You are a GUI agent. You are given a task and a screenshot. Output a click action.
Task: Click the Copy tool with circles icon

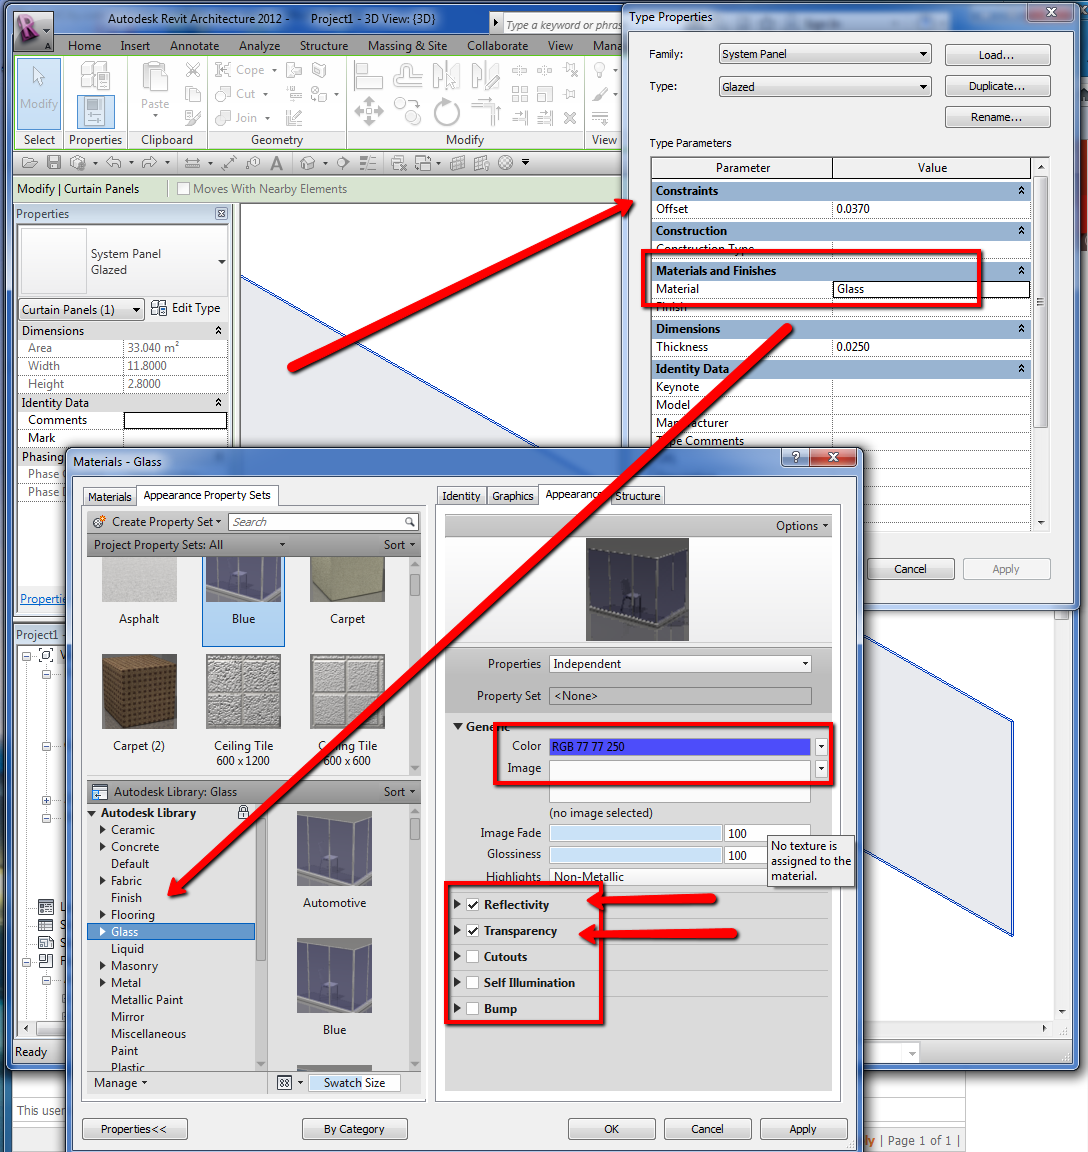(x=408, y=112)
